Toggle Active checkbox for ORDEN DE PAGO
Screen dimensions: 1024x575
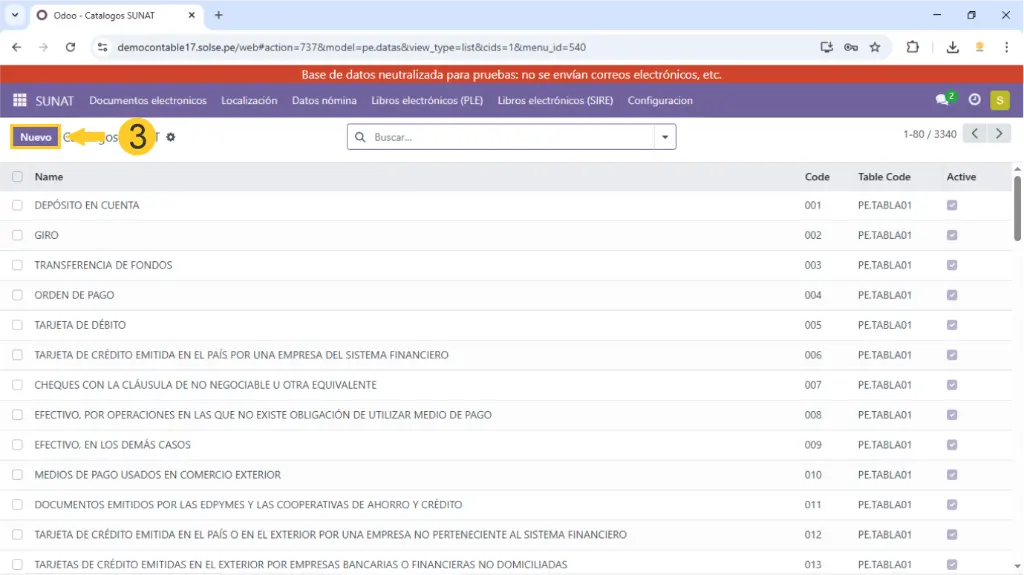(x=952, y=295)
